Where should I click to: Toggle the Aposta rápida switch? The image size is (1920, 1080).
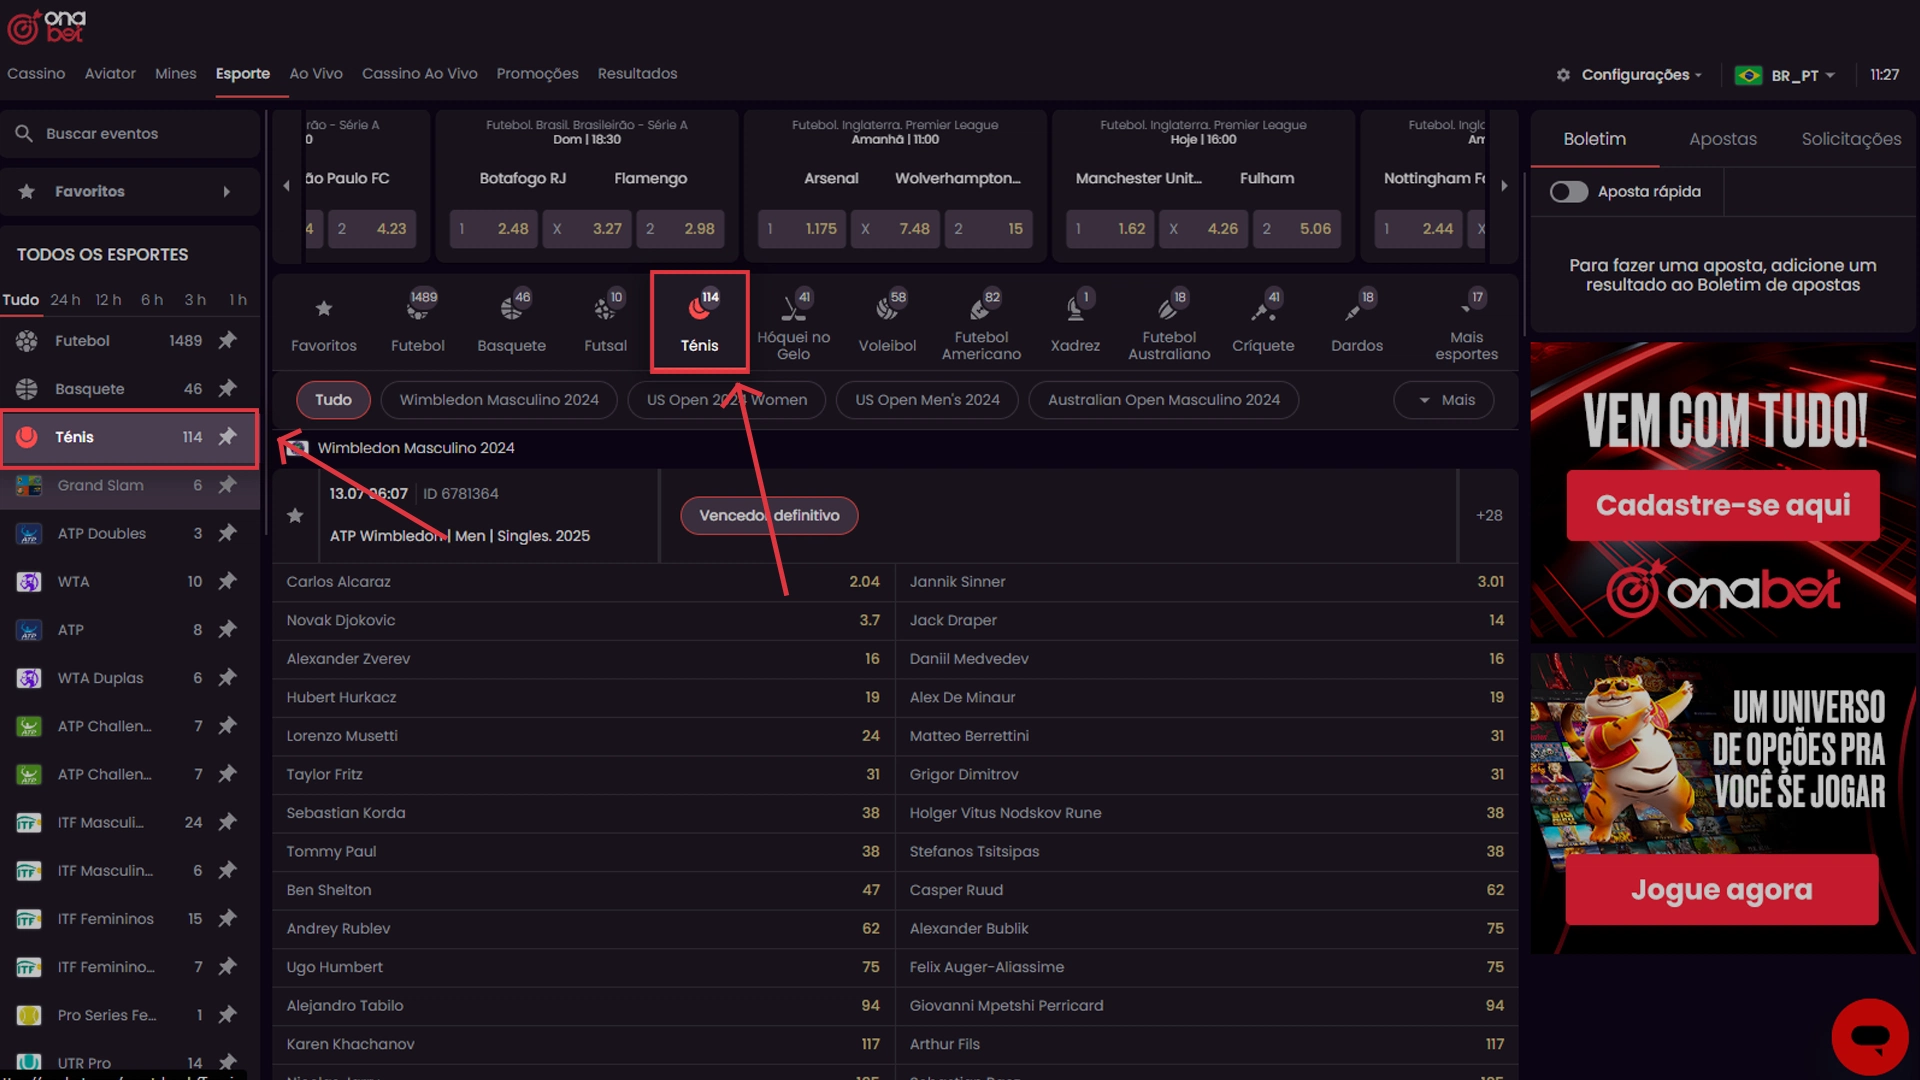click(x=1568, y=191)
